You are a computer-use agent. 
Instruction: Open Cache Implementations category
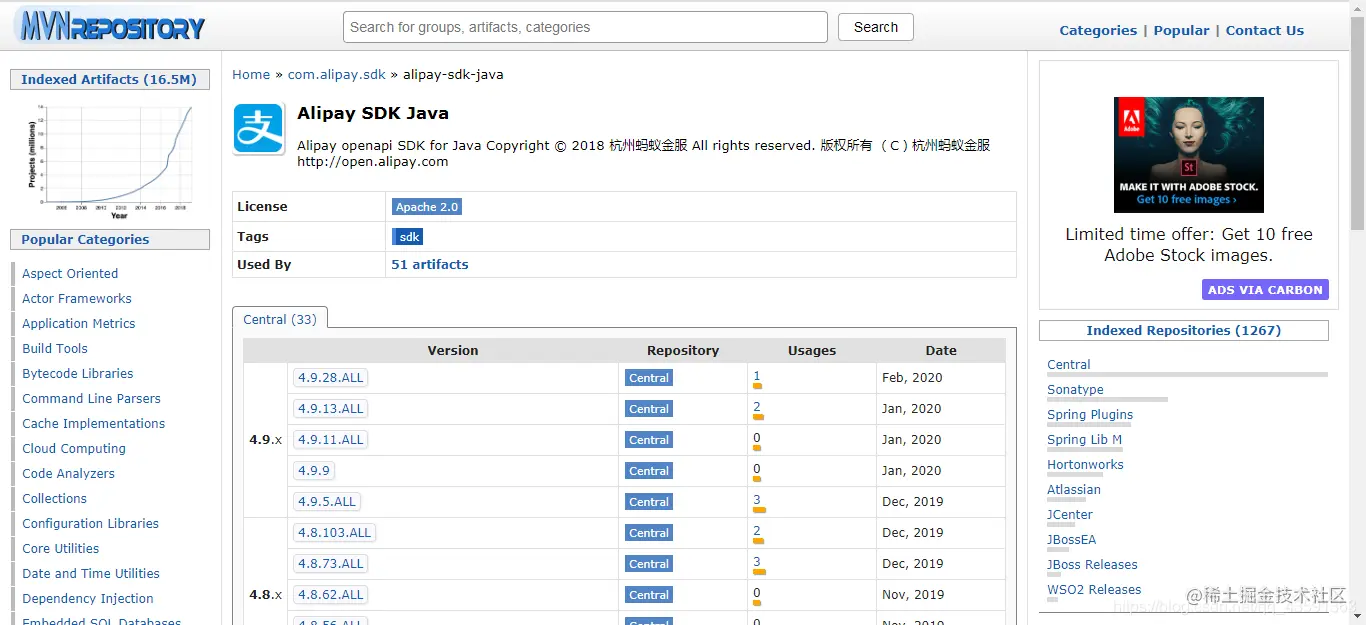(94, 423)
